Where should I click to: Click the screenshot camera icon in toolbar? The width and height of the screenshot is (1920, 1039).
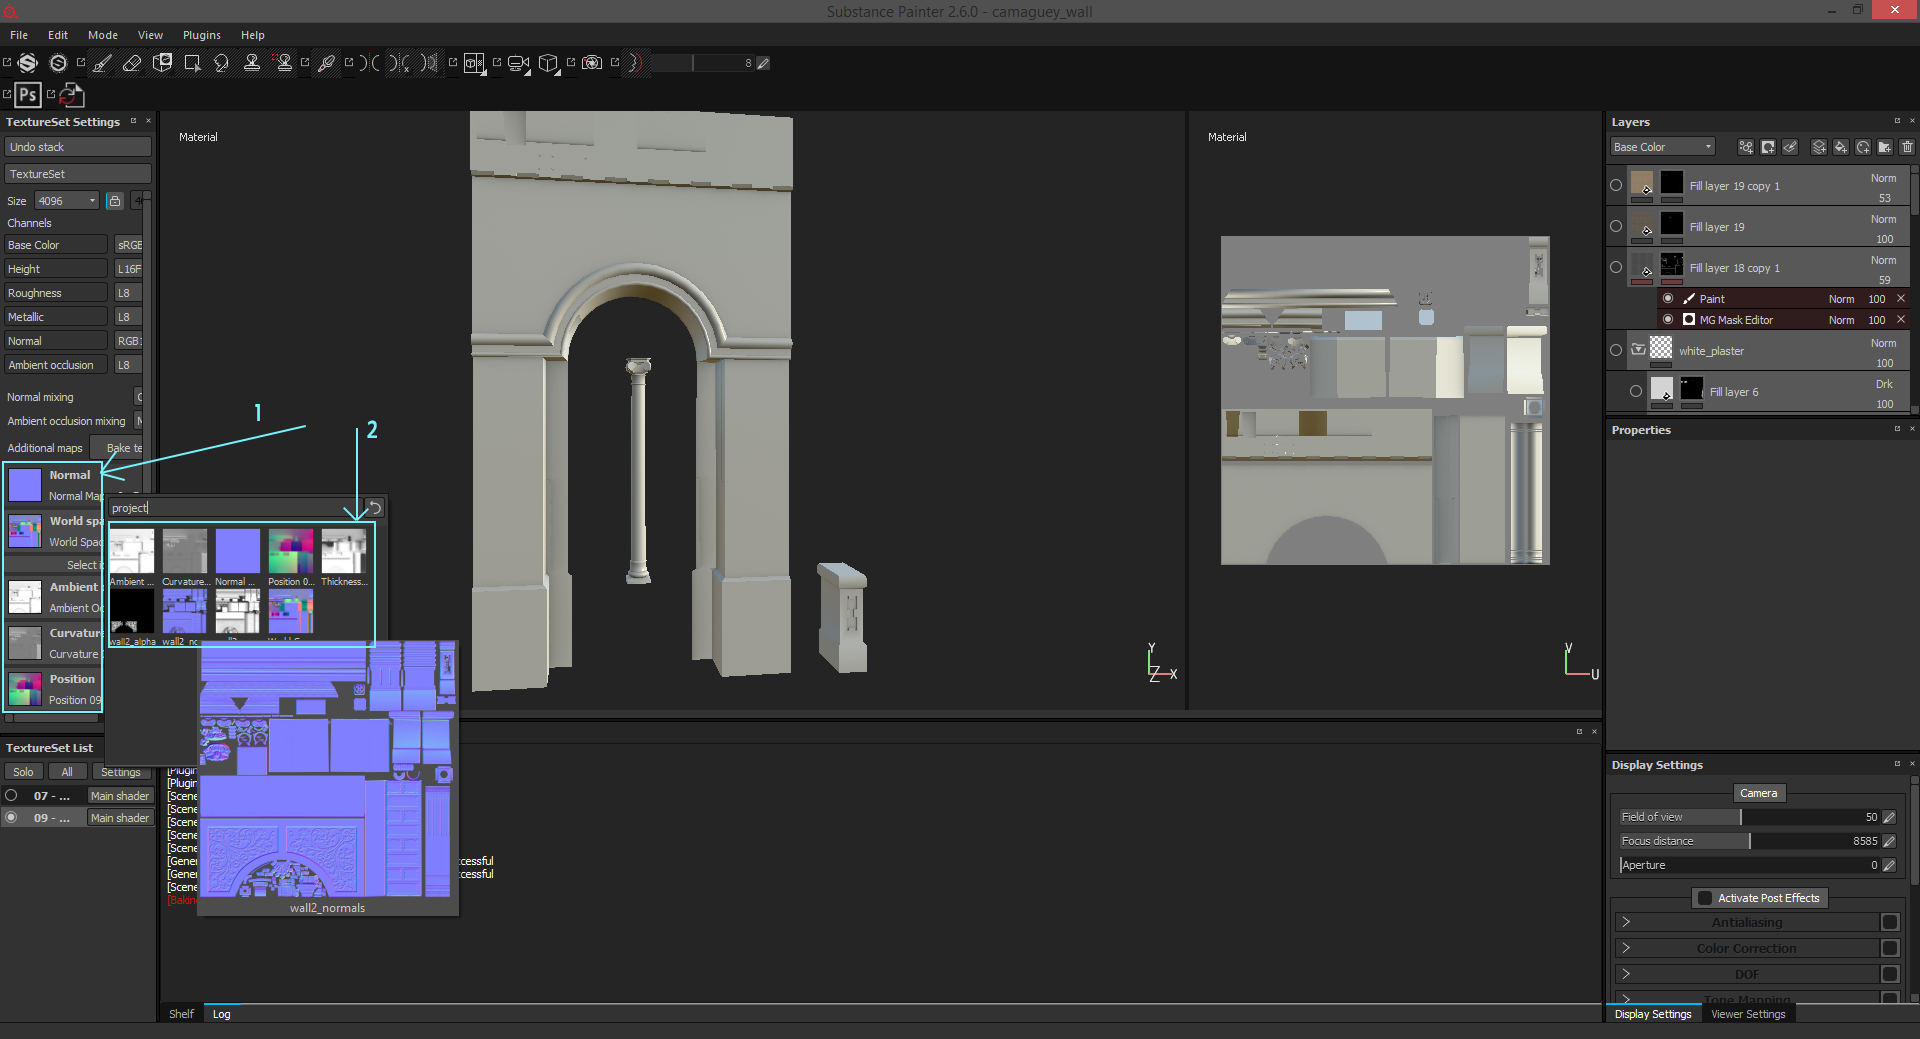(x=592, y=63)
